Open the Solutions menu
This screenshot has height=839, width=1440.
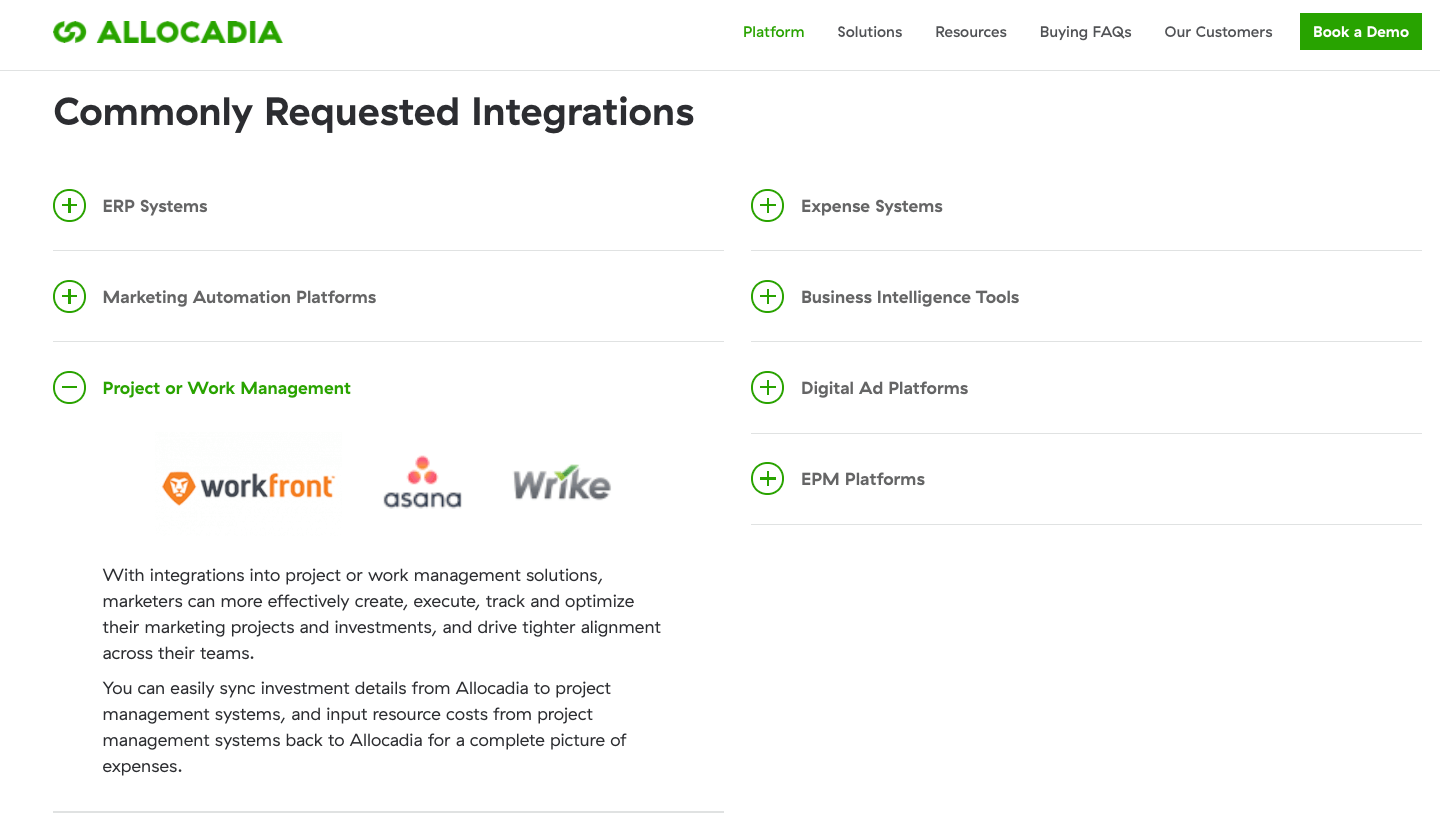869,32
